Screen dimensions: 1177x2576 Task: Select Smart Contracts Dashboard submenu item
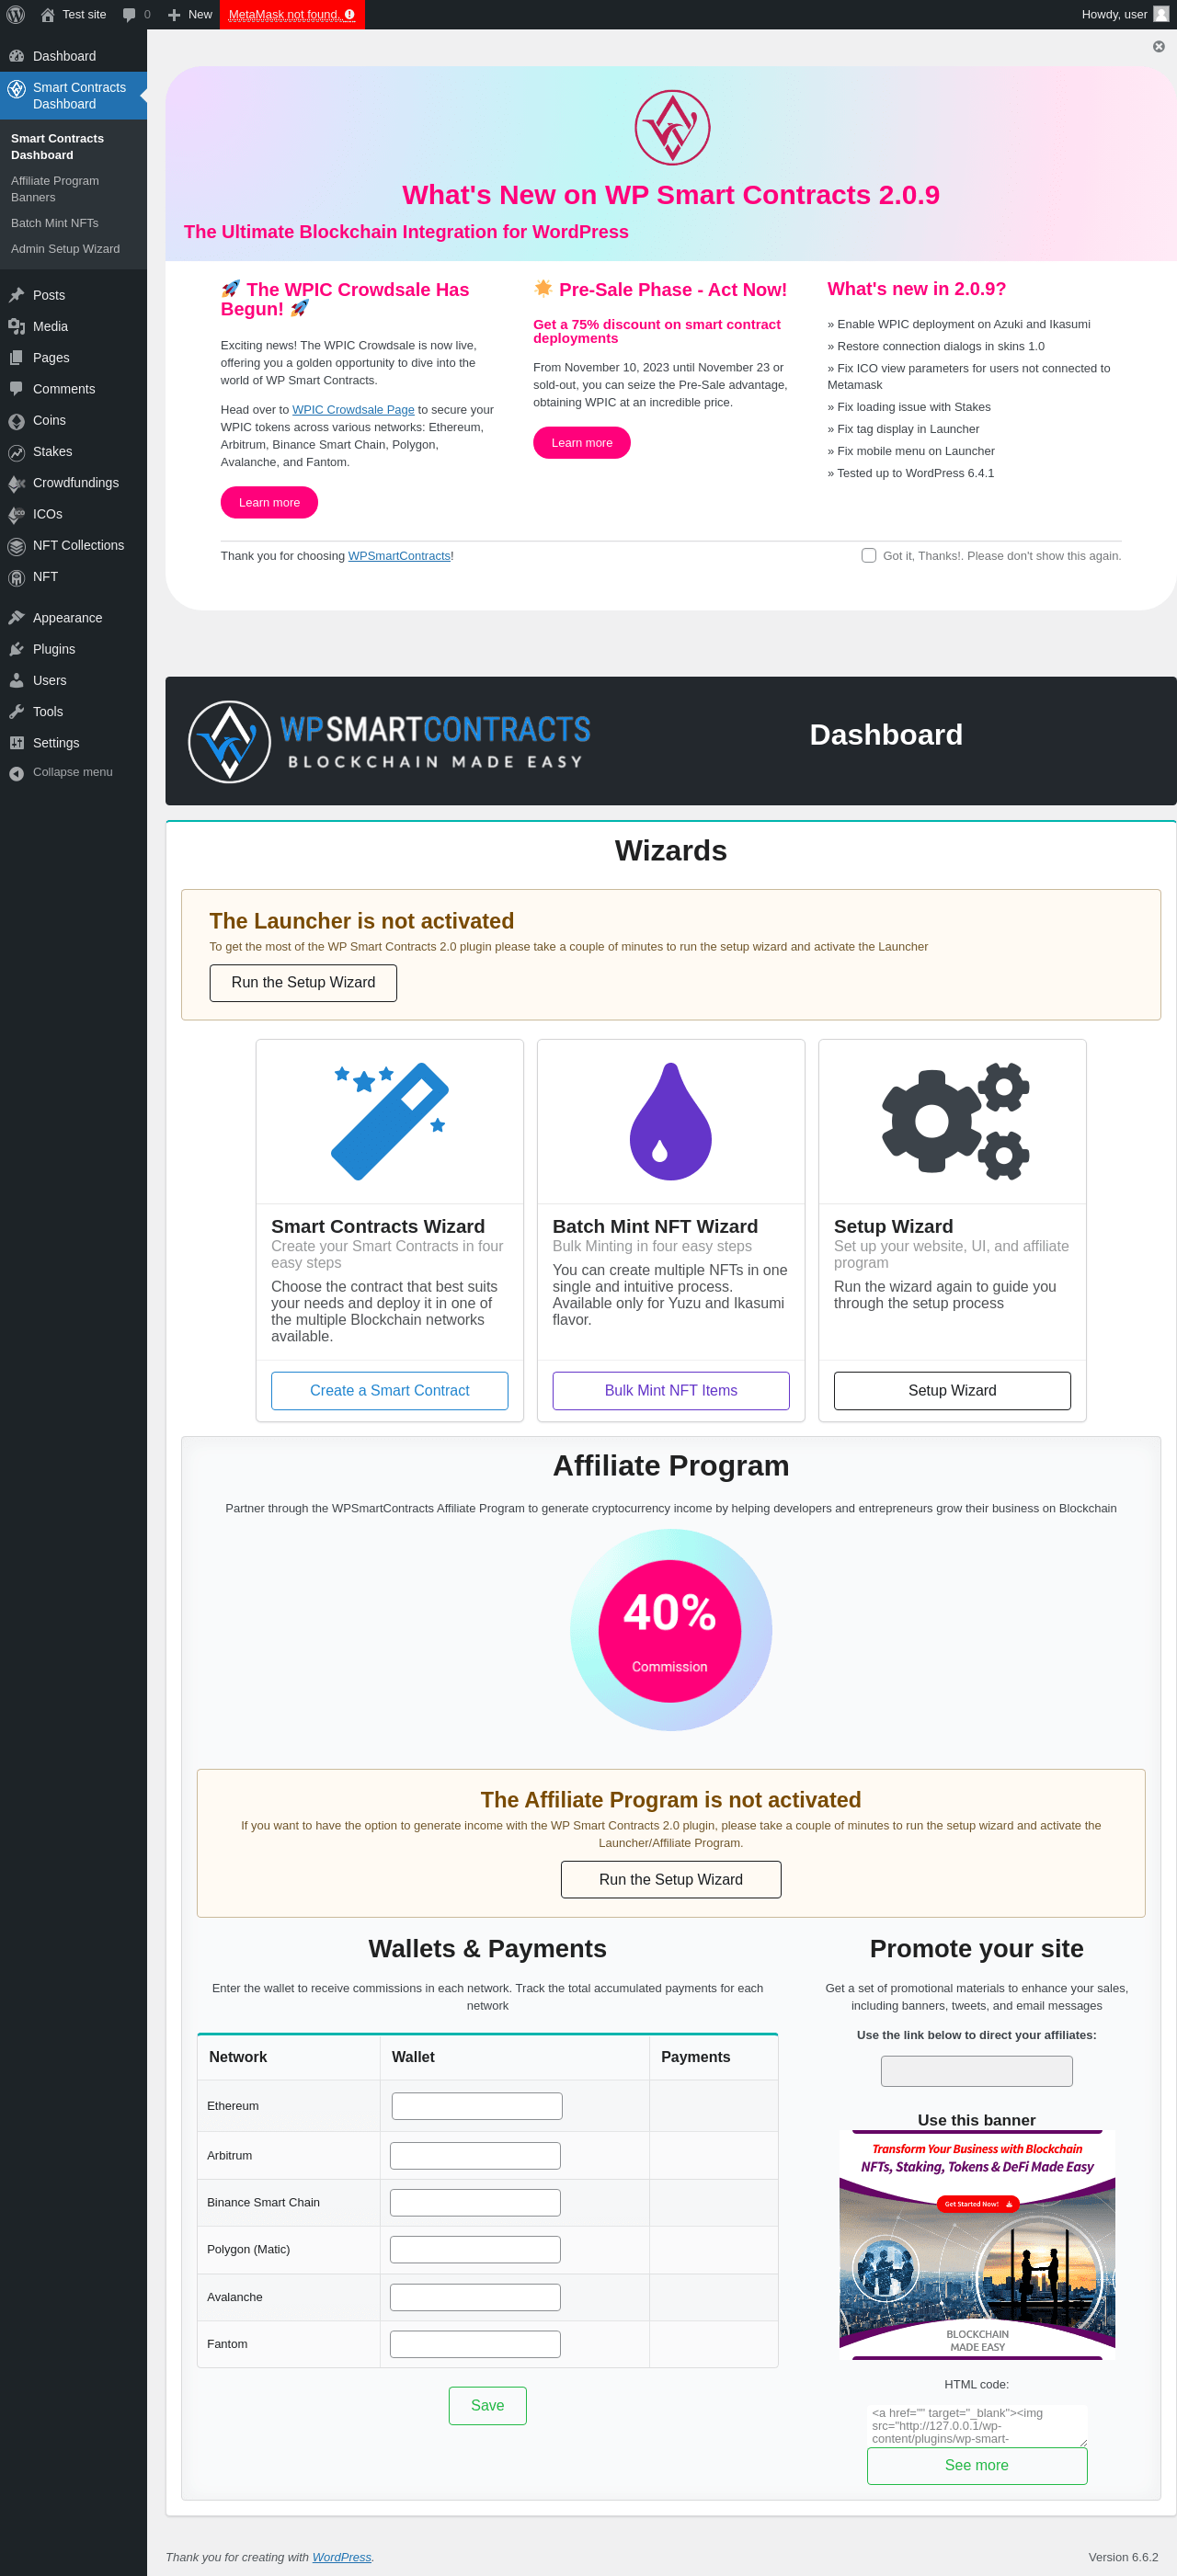point(57,147)
